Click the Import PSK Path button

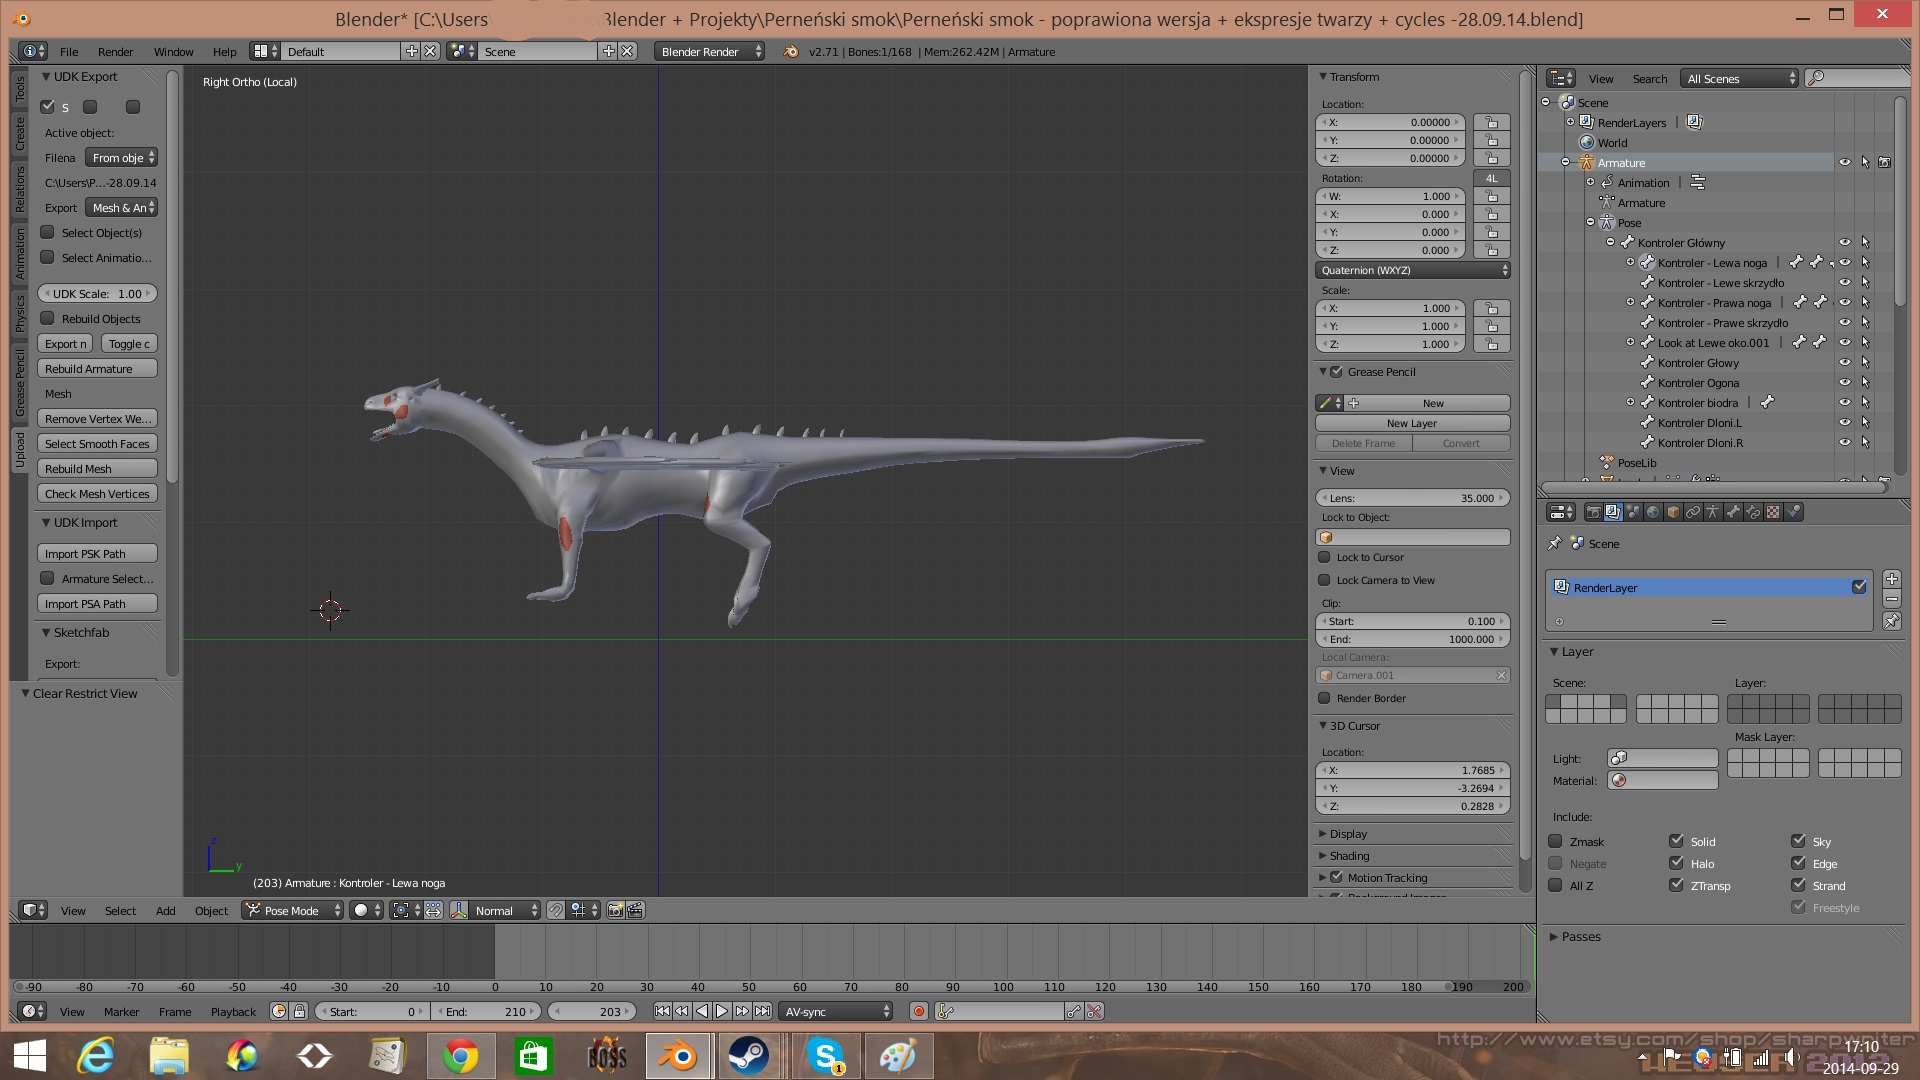[x=97, y=553]
